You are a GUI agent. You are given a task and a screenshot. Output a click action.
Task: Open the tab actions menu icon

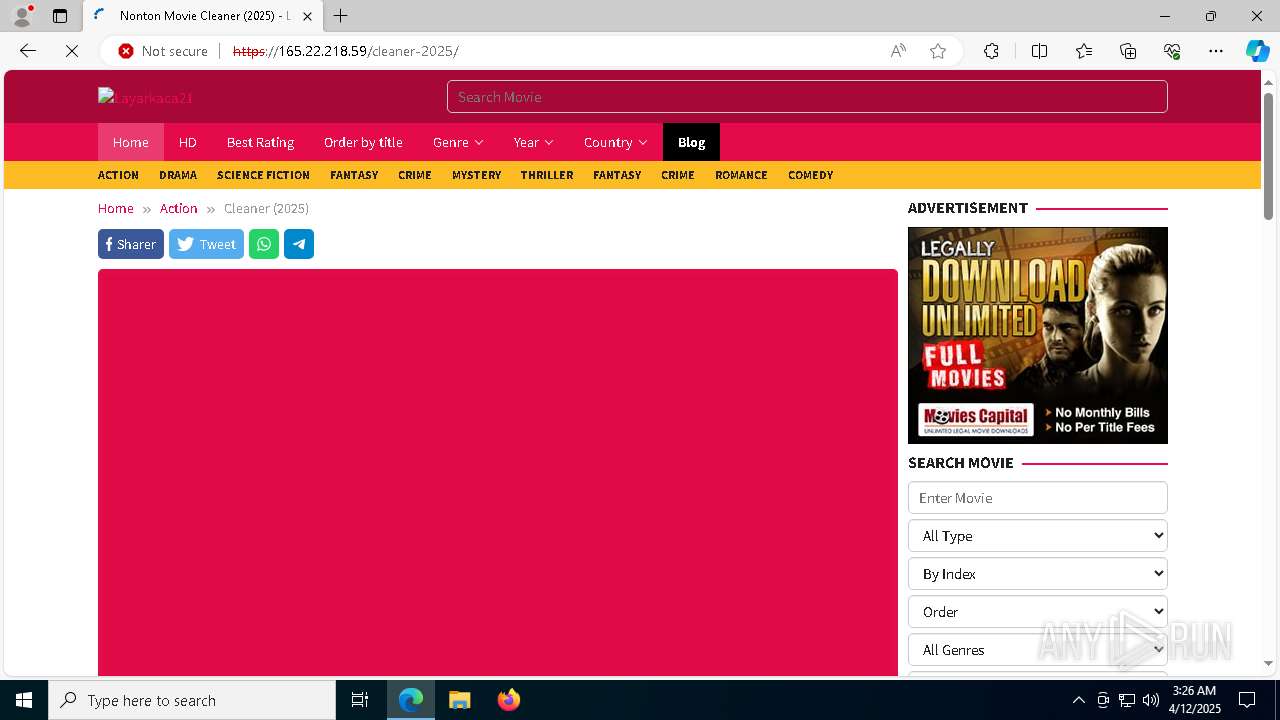(x=60, y=16)
